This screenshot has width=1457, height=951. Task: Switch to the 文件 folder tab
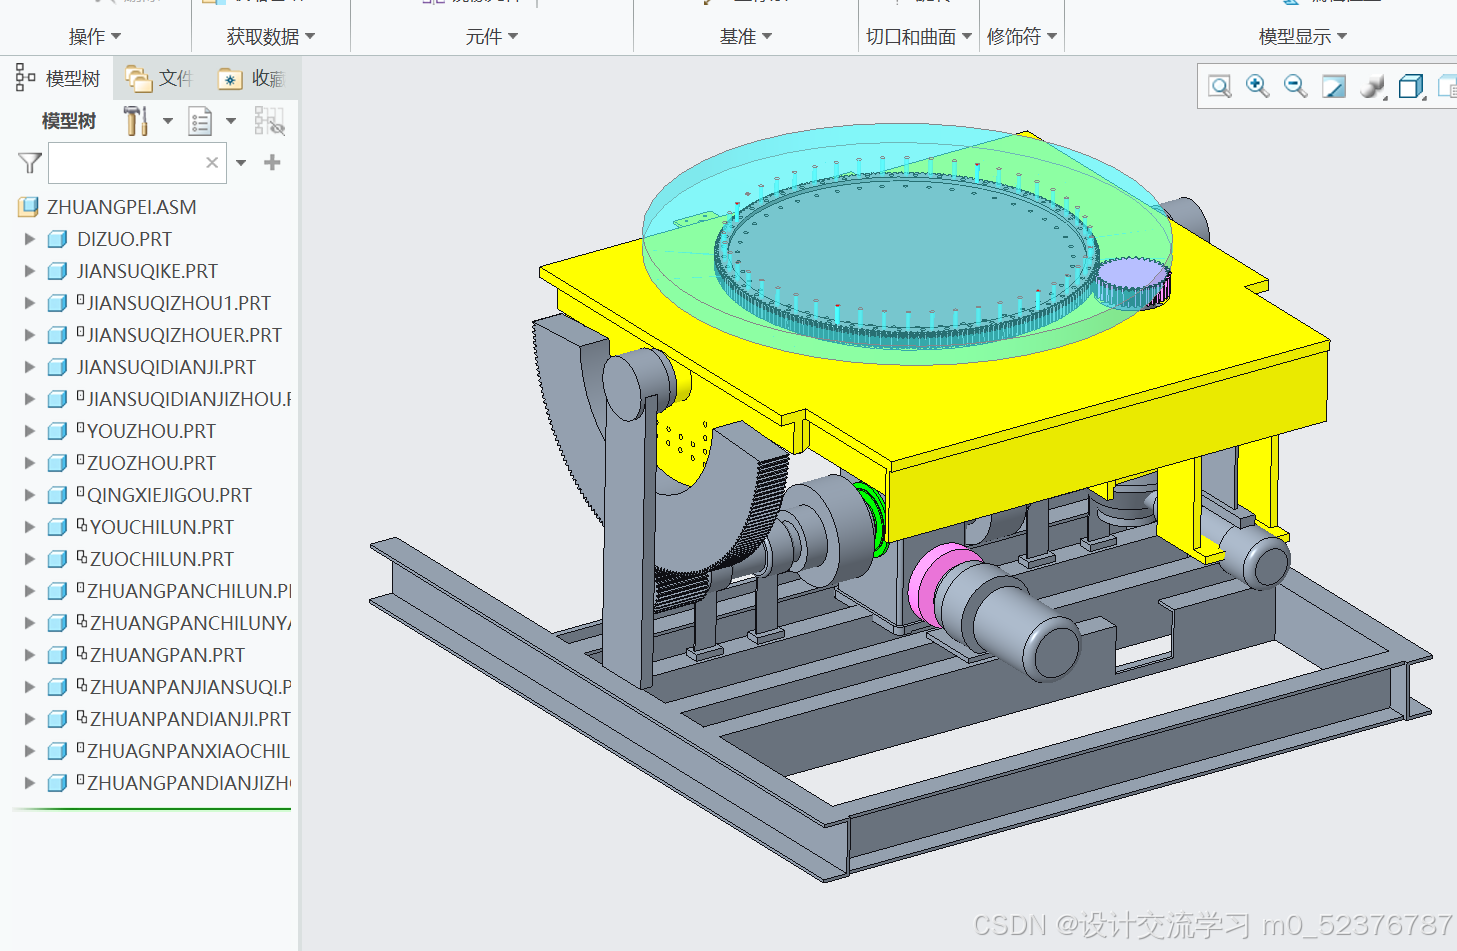click(x=160, y=78)
